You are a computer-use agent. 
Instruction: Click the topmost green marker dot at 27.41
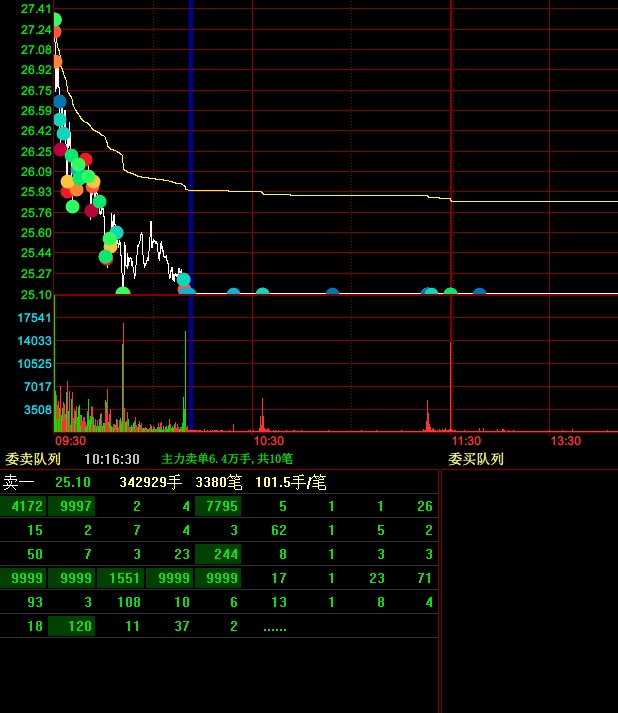(56, 19)
